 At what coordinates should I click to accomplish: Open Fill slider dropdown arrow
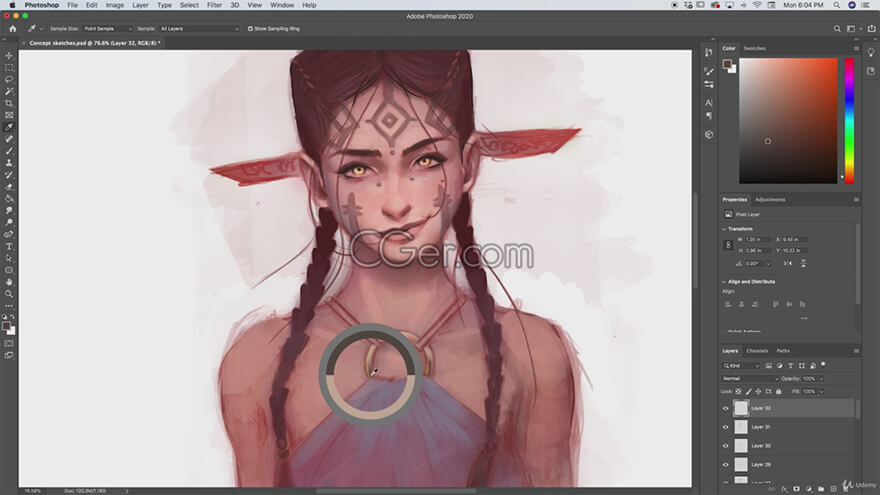[x=821, y=391]
